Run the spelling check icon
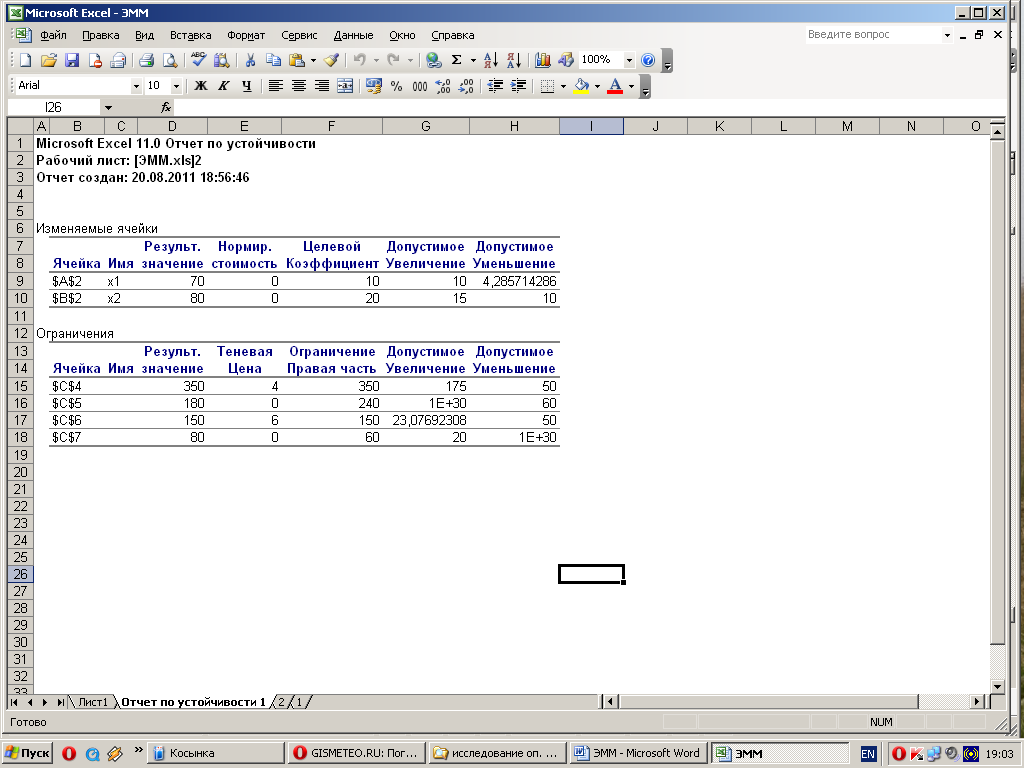This screenshot has height=768, width=1024. pyautogui.click(x=199, y=60)
